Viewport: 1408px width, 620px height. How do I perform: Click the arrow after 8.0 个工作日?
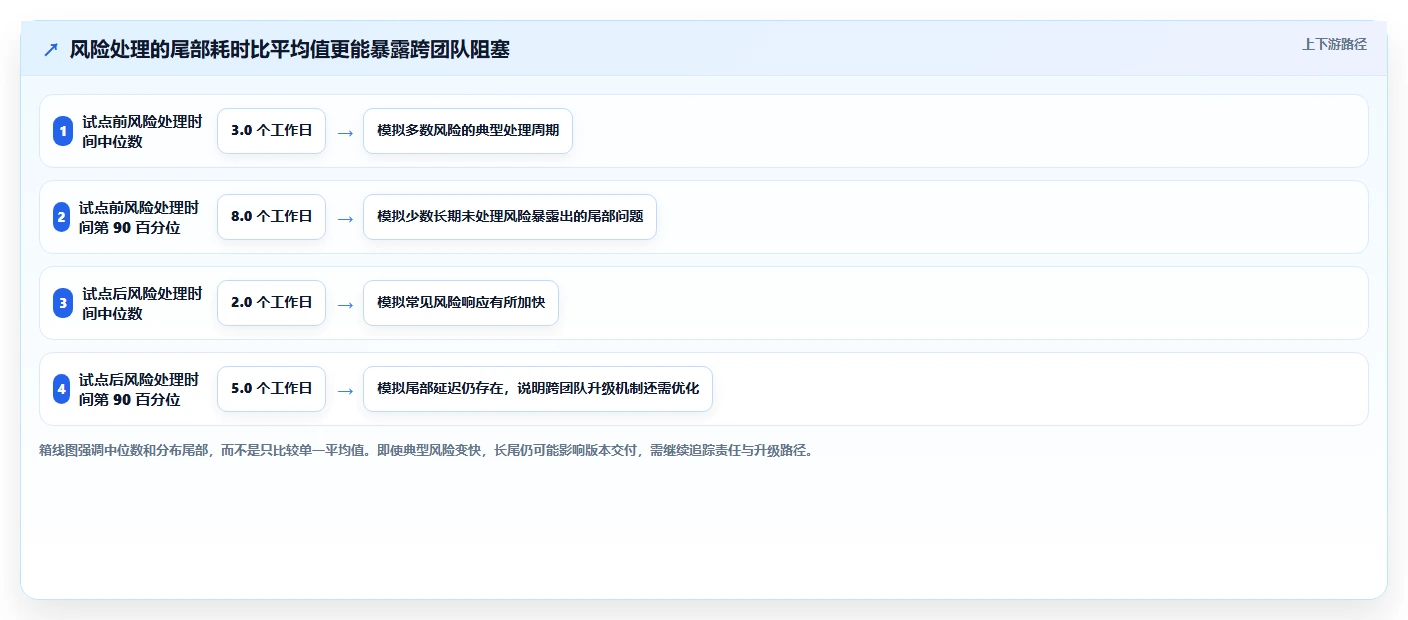coord(345,218)
